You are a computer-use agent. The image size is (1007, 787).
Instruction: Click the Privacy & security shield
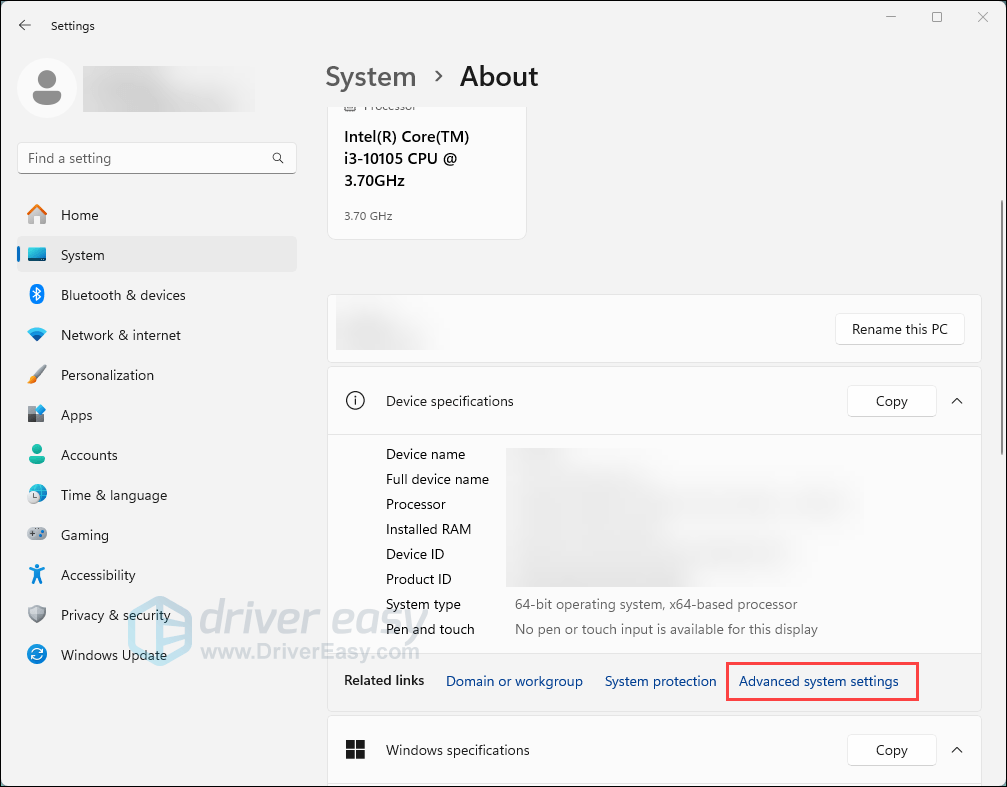(x=37, y=615)
